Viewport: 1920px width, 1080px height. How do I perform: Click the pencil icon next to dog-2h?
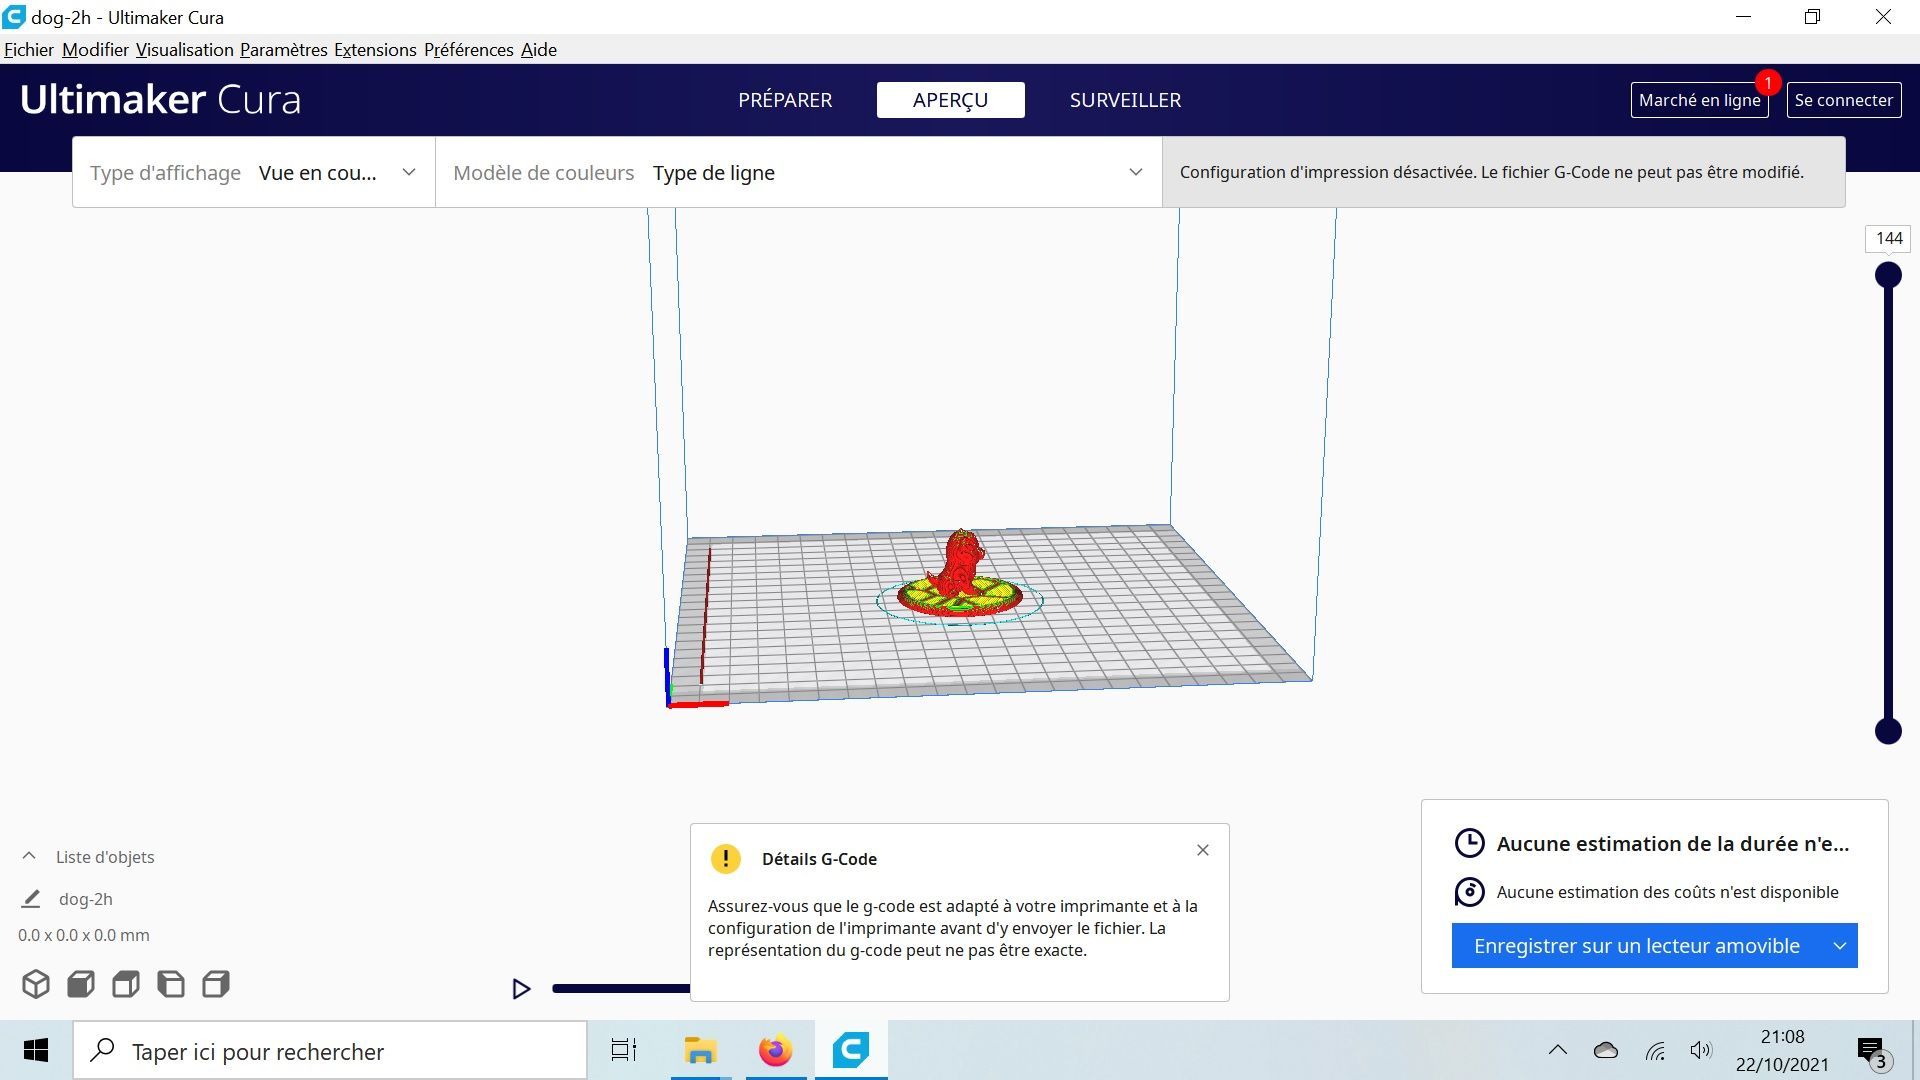point(31,899)
